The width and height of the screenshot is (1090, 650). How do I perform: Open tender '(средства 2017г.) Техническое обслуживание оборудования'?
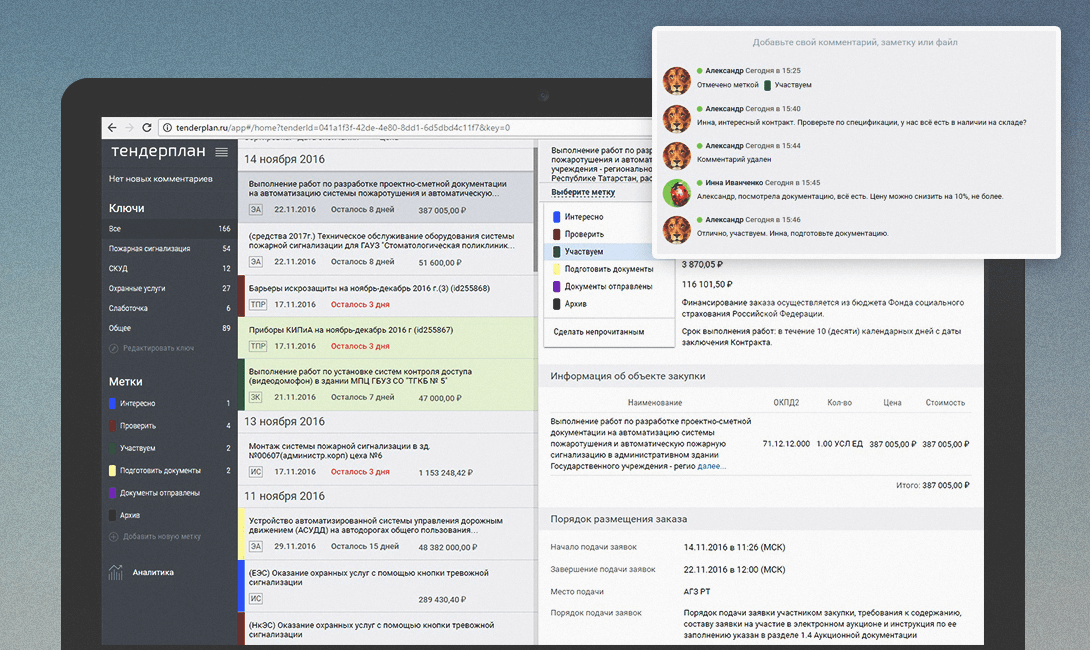coord(388,249)
